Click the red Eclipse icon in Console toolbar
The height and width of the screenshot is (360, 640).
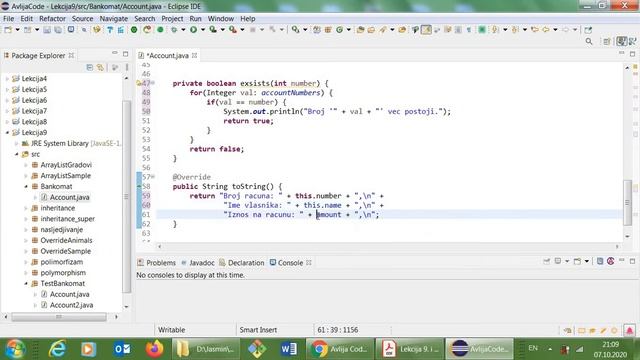611,261
